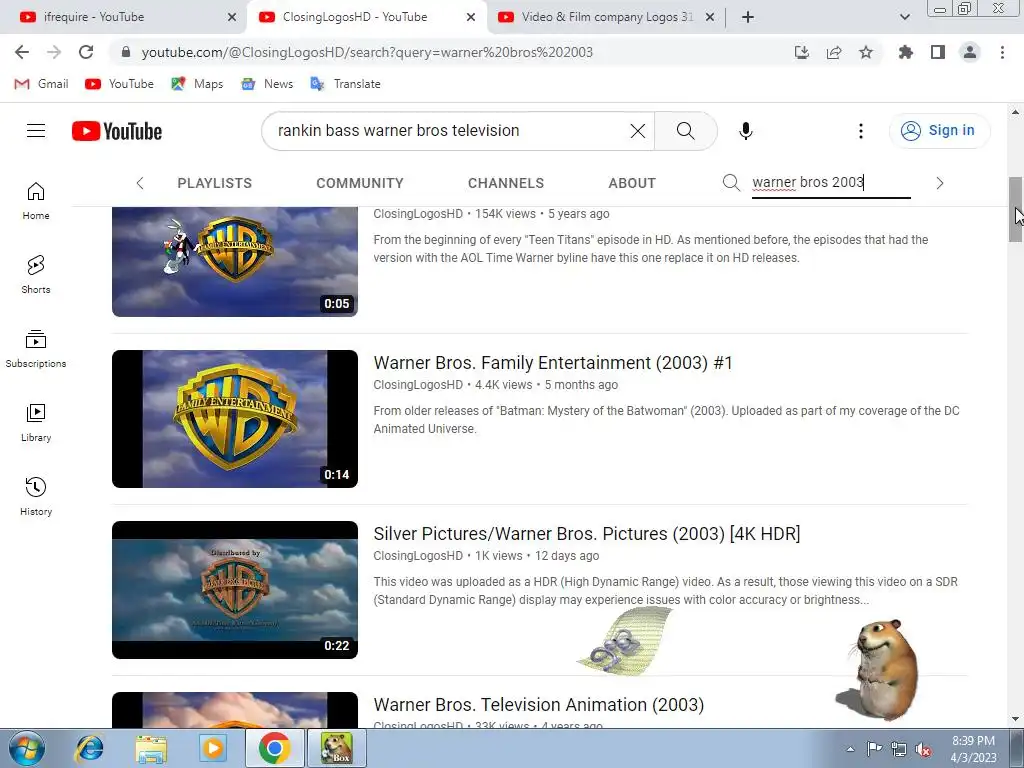Go back with the browser back arrow
Screen dimensions: 1024x768
tap(22, 52)
